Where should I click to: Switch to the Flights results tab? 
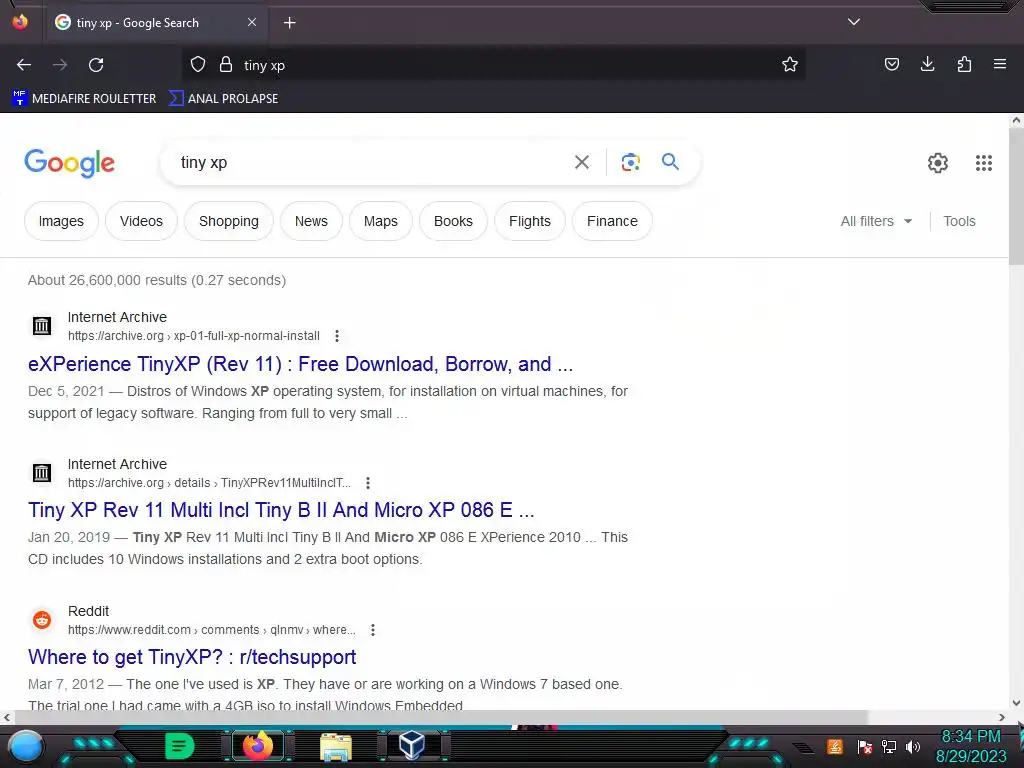[530, 221]
